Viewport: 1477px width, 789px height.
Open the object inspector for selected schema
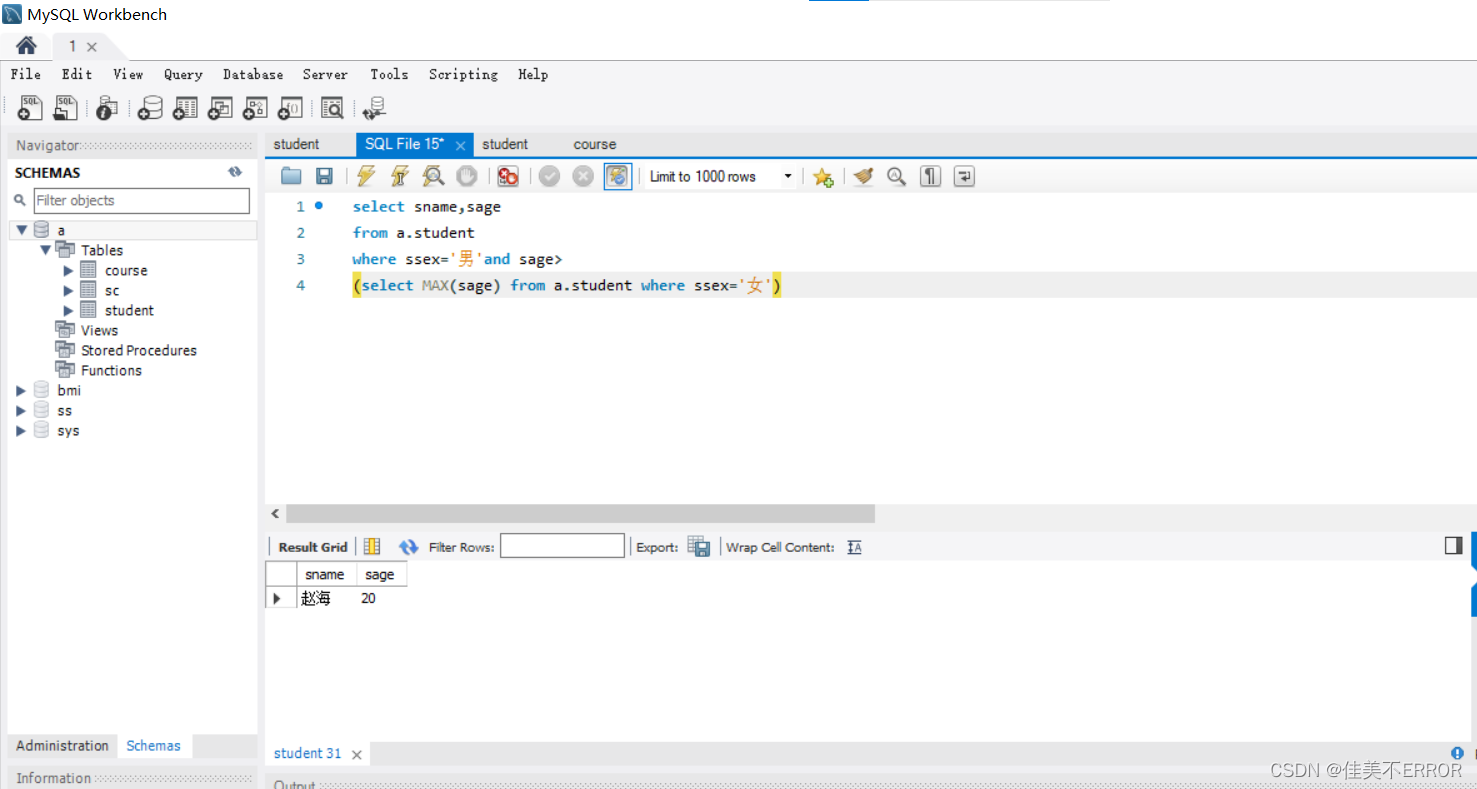pos(107,108)
